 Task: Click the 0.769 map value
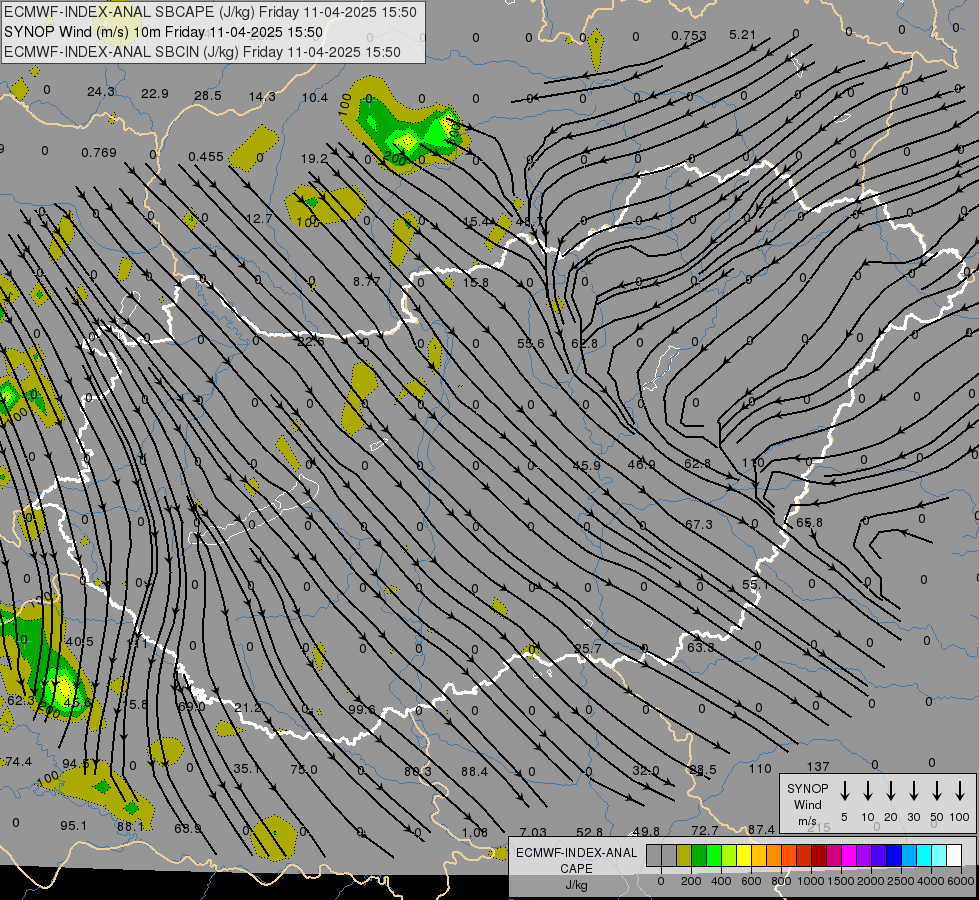click(99, 153)
